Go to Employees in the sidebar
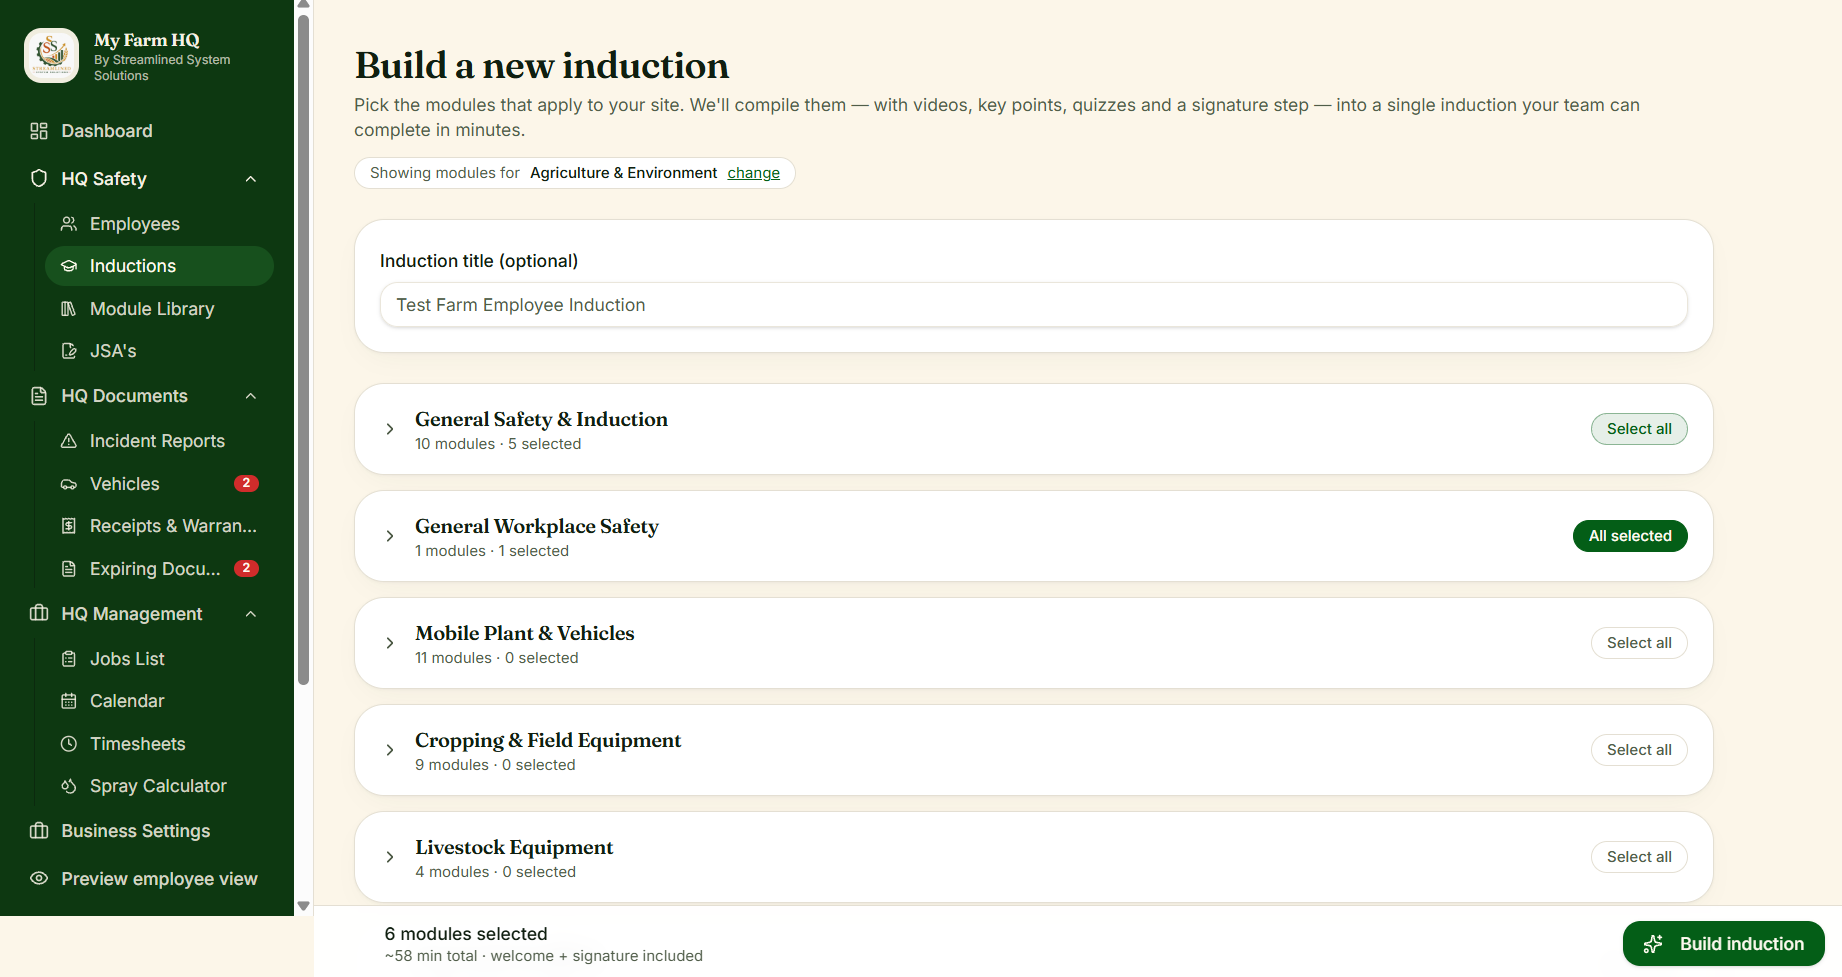The image size is (1842, 977). tap(159, 224)
